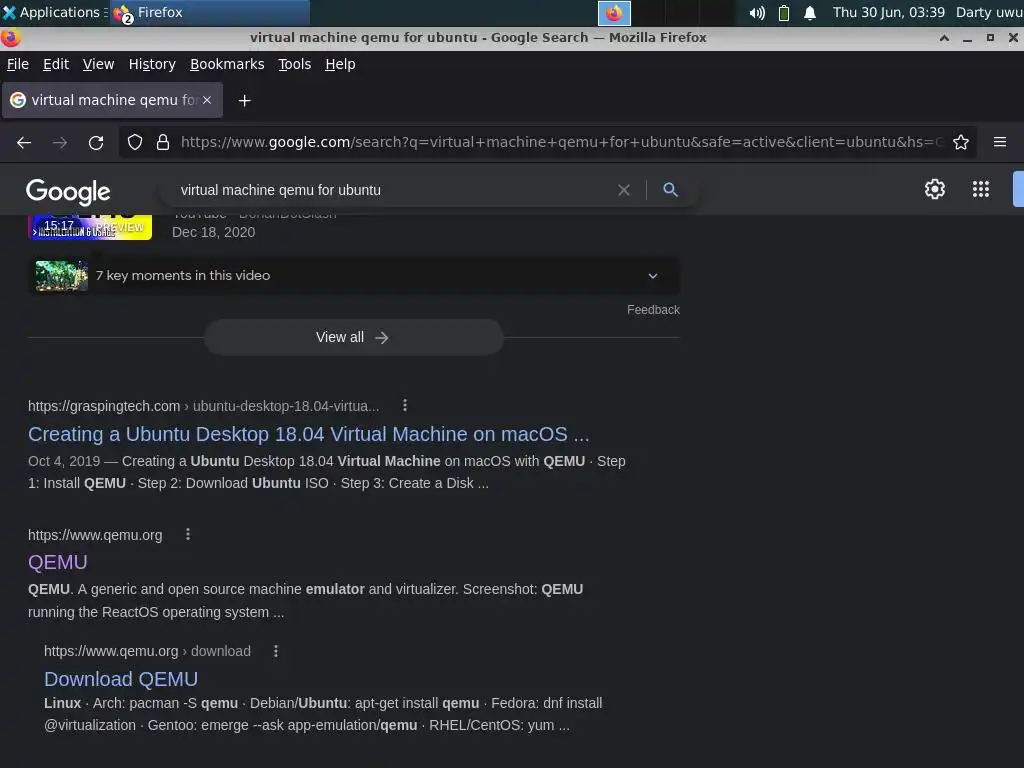Open options for graspingtech.com result
The width and height of the screenshot is (1024, 768).
click(405, 406)
